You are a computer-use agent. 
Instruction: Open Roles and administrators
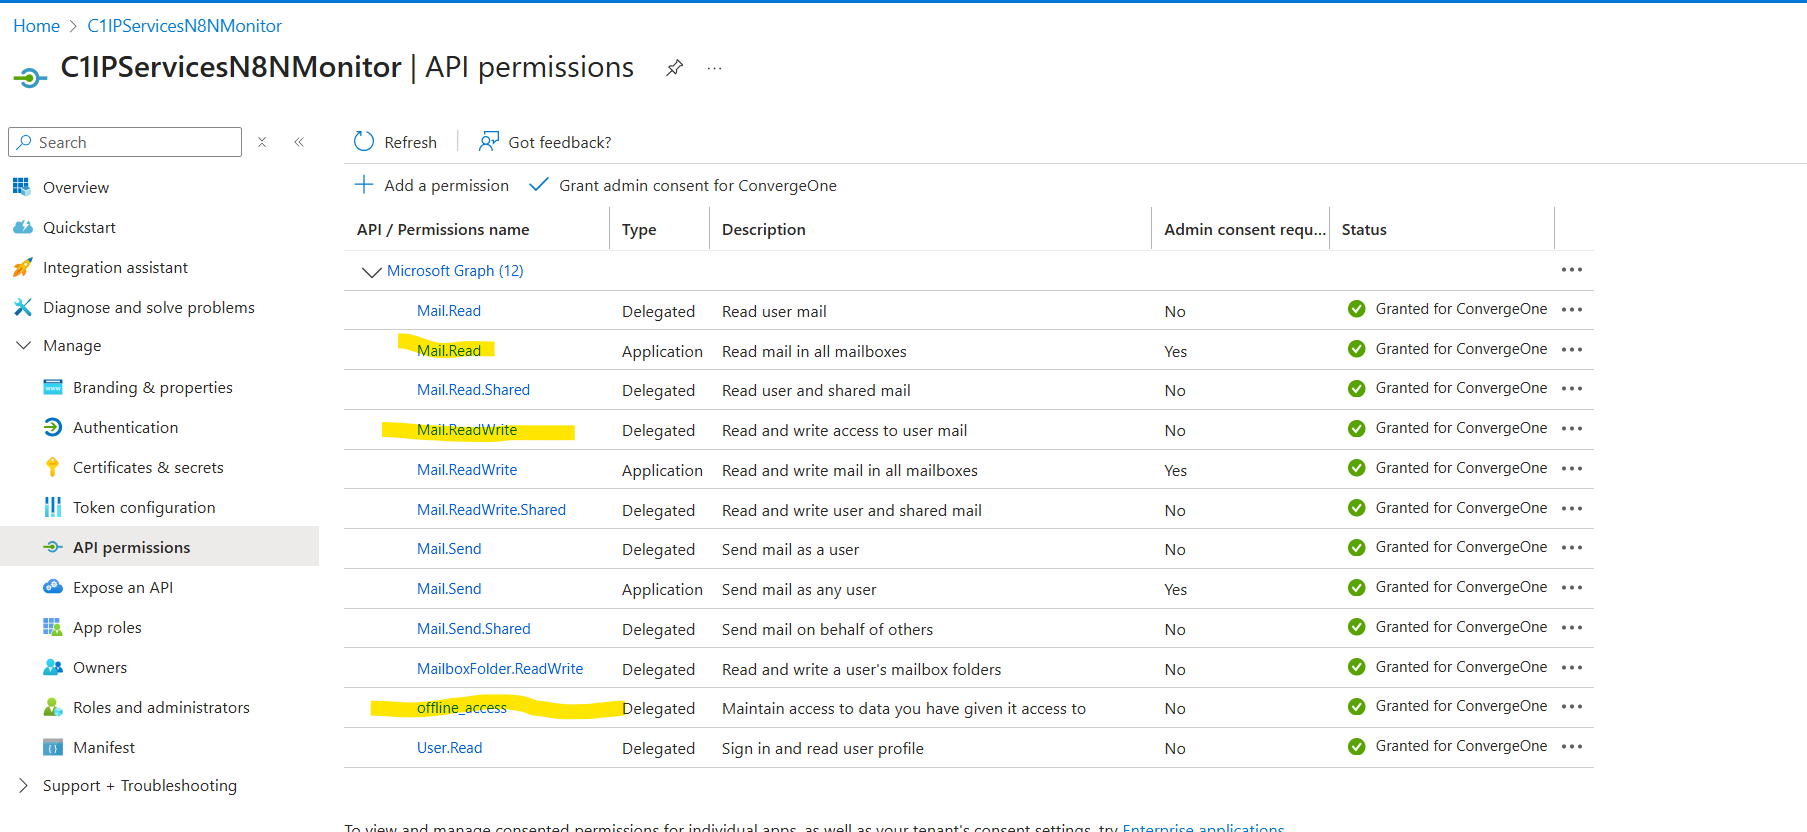point(161,707)
